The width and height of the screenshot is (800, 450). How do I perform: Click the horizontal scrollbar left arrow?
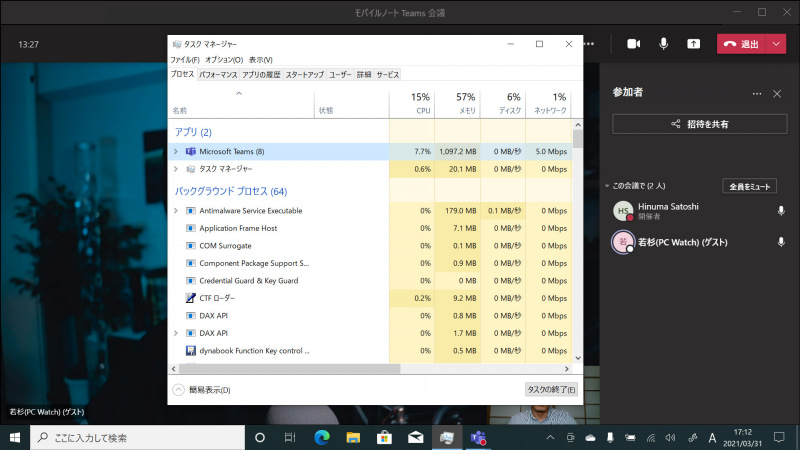pos(173,368)
